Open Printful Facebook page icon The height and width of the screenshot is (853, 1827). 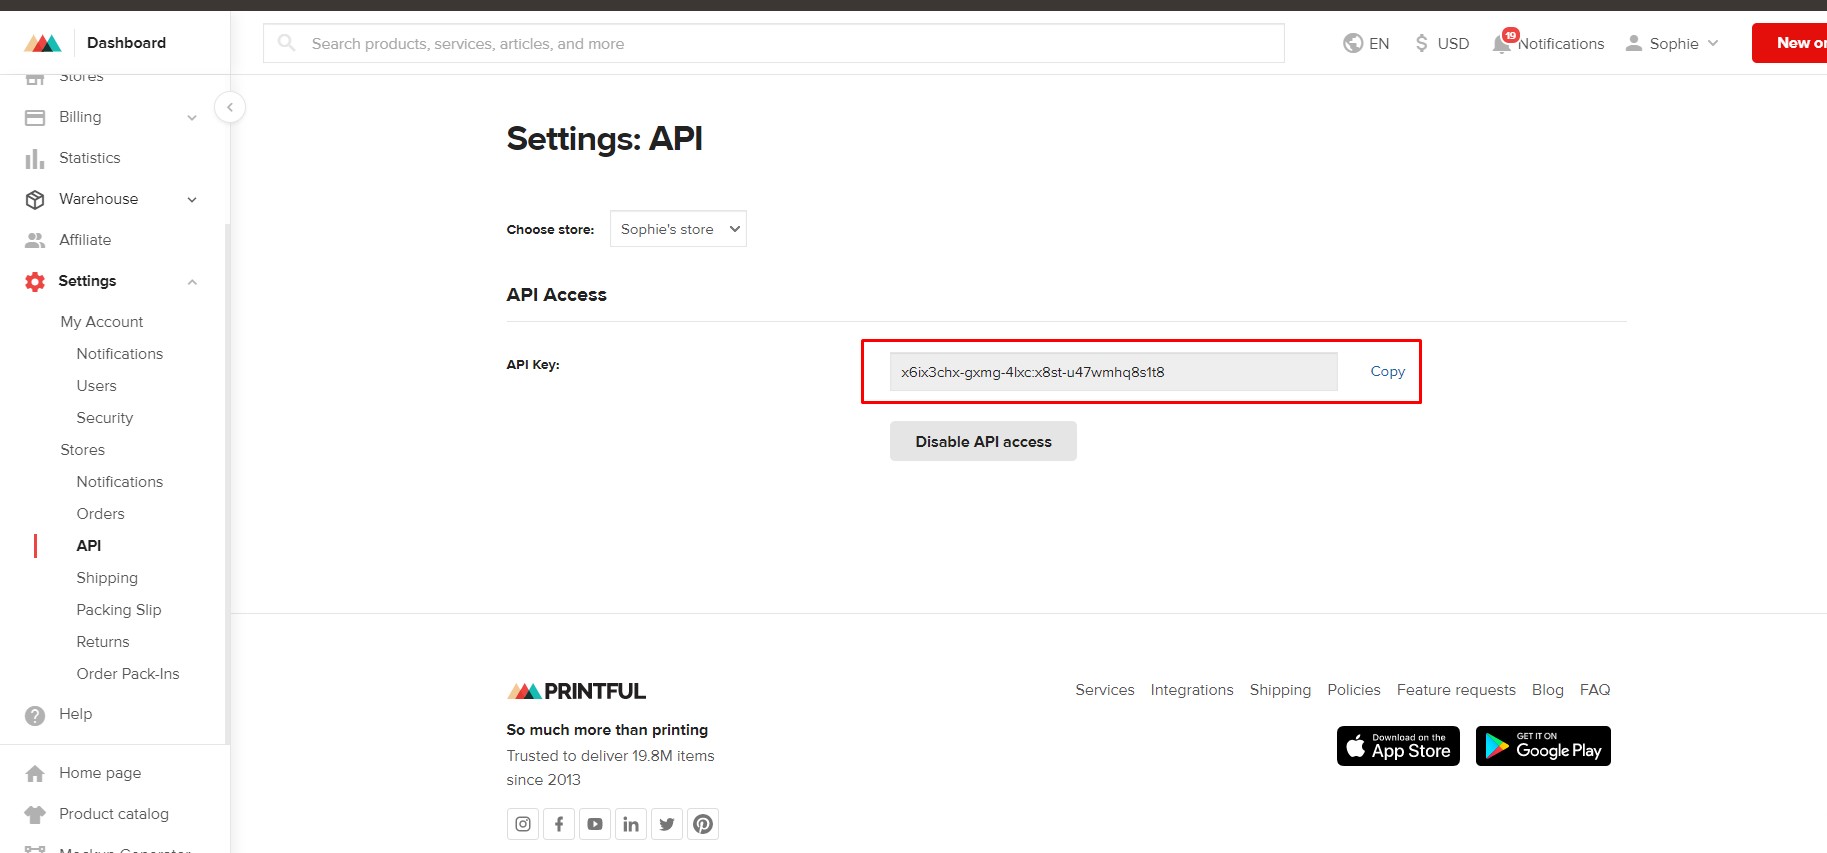pyautogui.click(x=559, y=824)
